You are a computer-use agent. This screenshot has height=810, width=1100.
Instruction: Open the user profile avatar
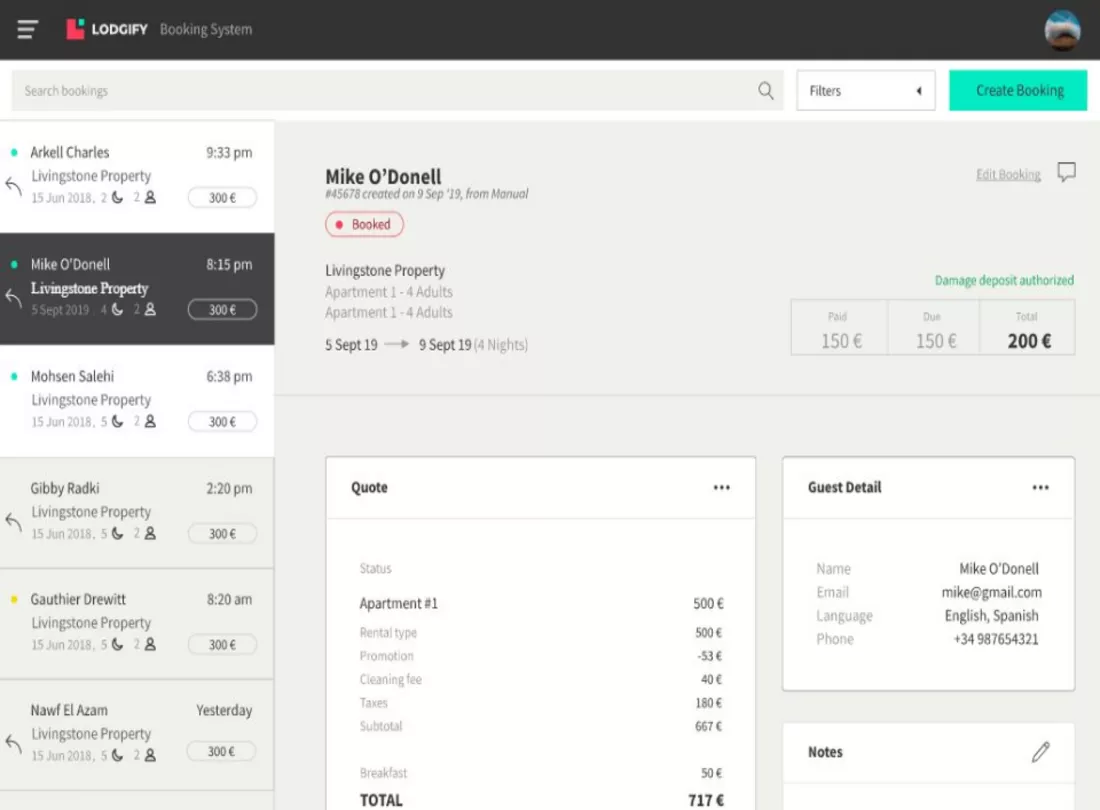pyautogui.click(x=1062, y=30)
